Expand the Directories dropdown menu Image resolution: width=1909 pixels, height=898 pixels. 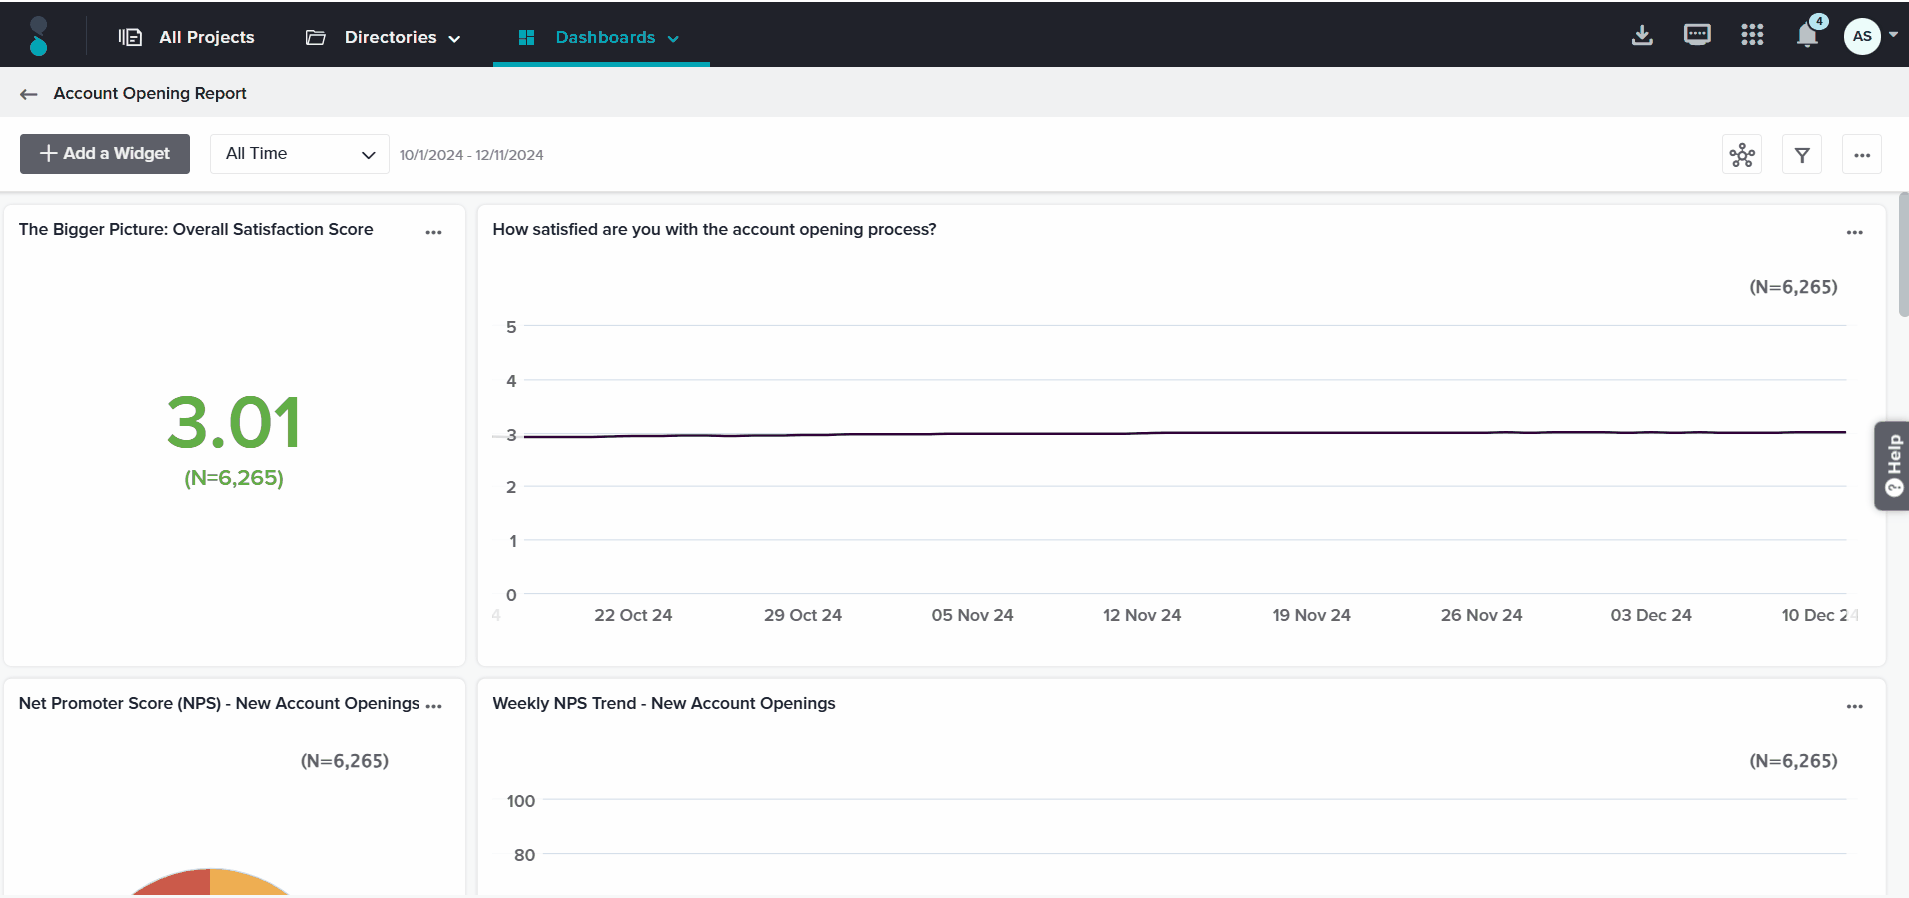coord(384,37)
